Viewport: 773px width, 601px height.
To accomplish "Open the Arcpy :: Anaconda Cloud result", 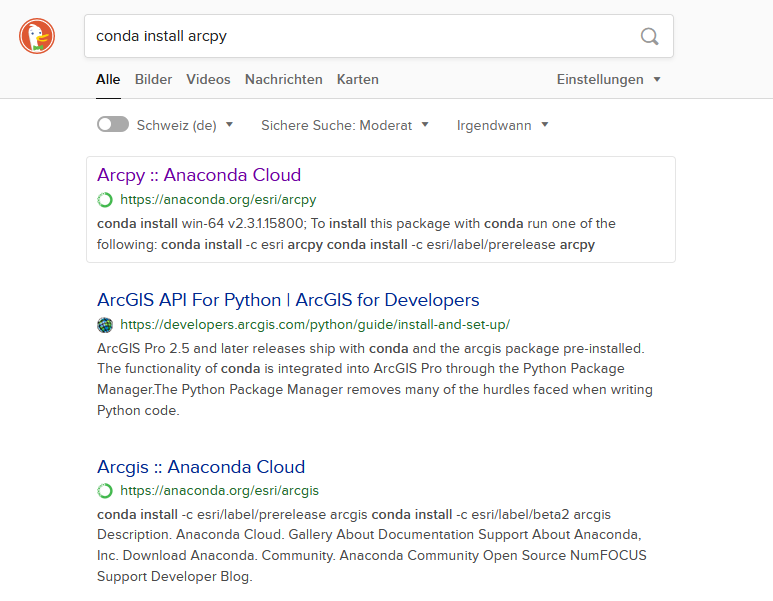I will pyautogui.click(x=199, y=175).
